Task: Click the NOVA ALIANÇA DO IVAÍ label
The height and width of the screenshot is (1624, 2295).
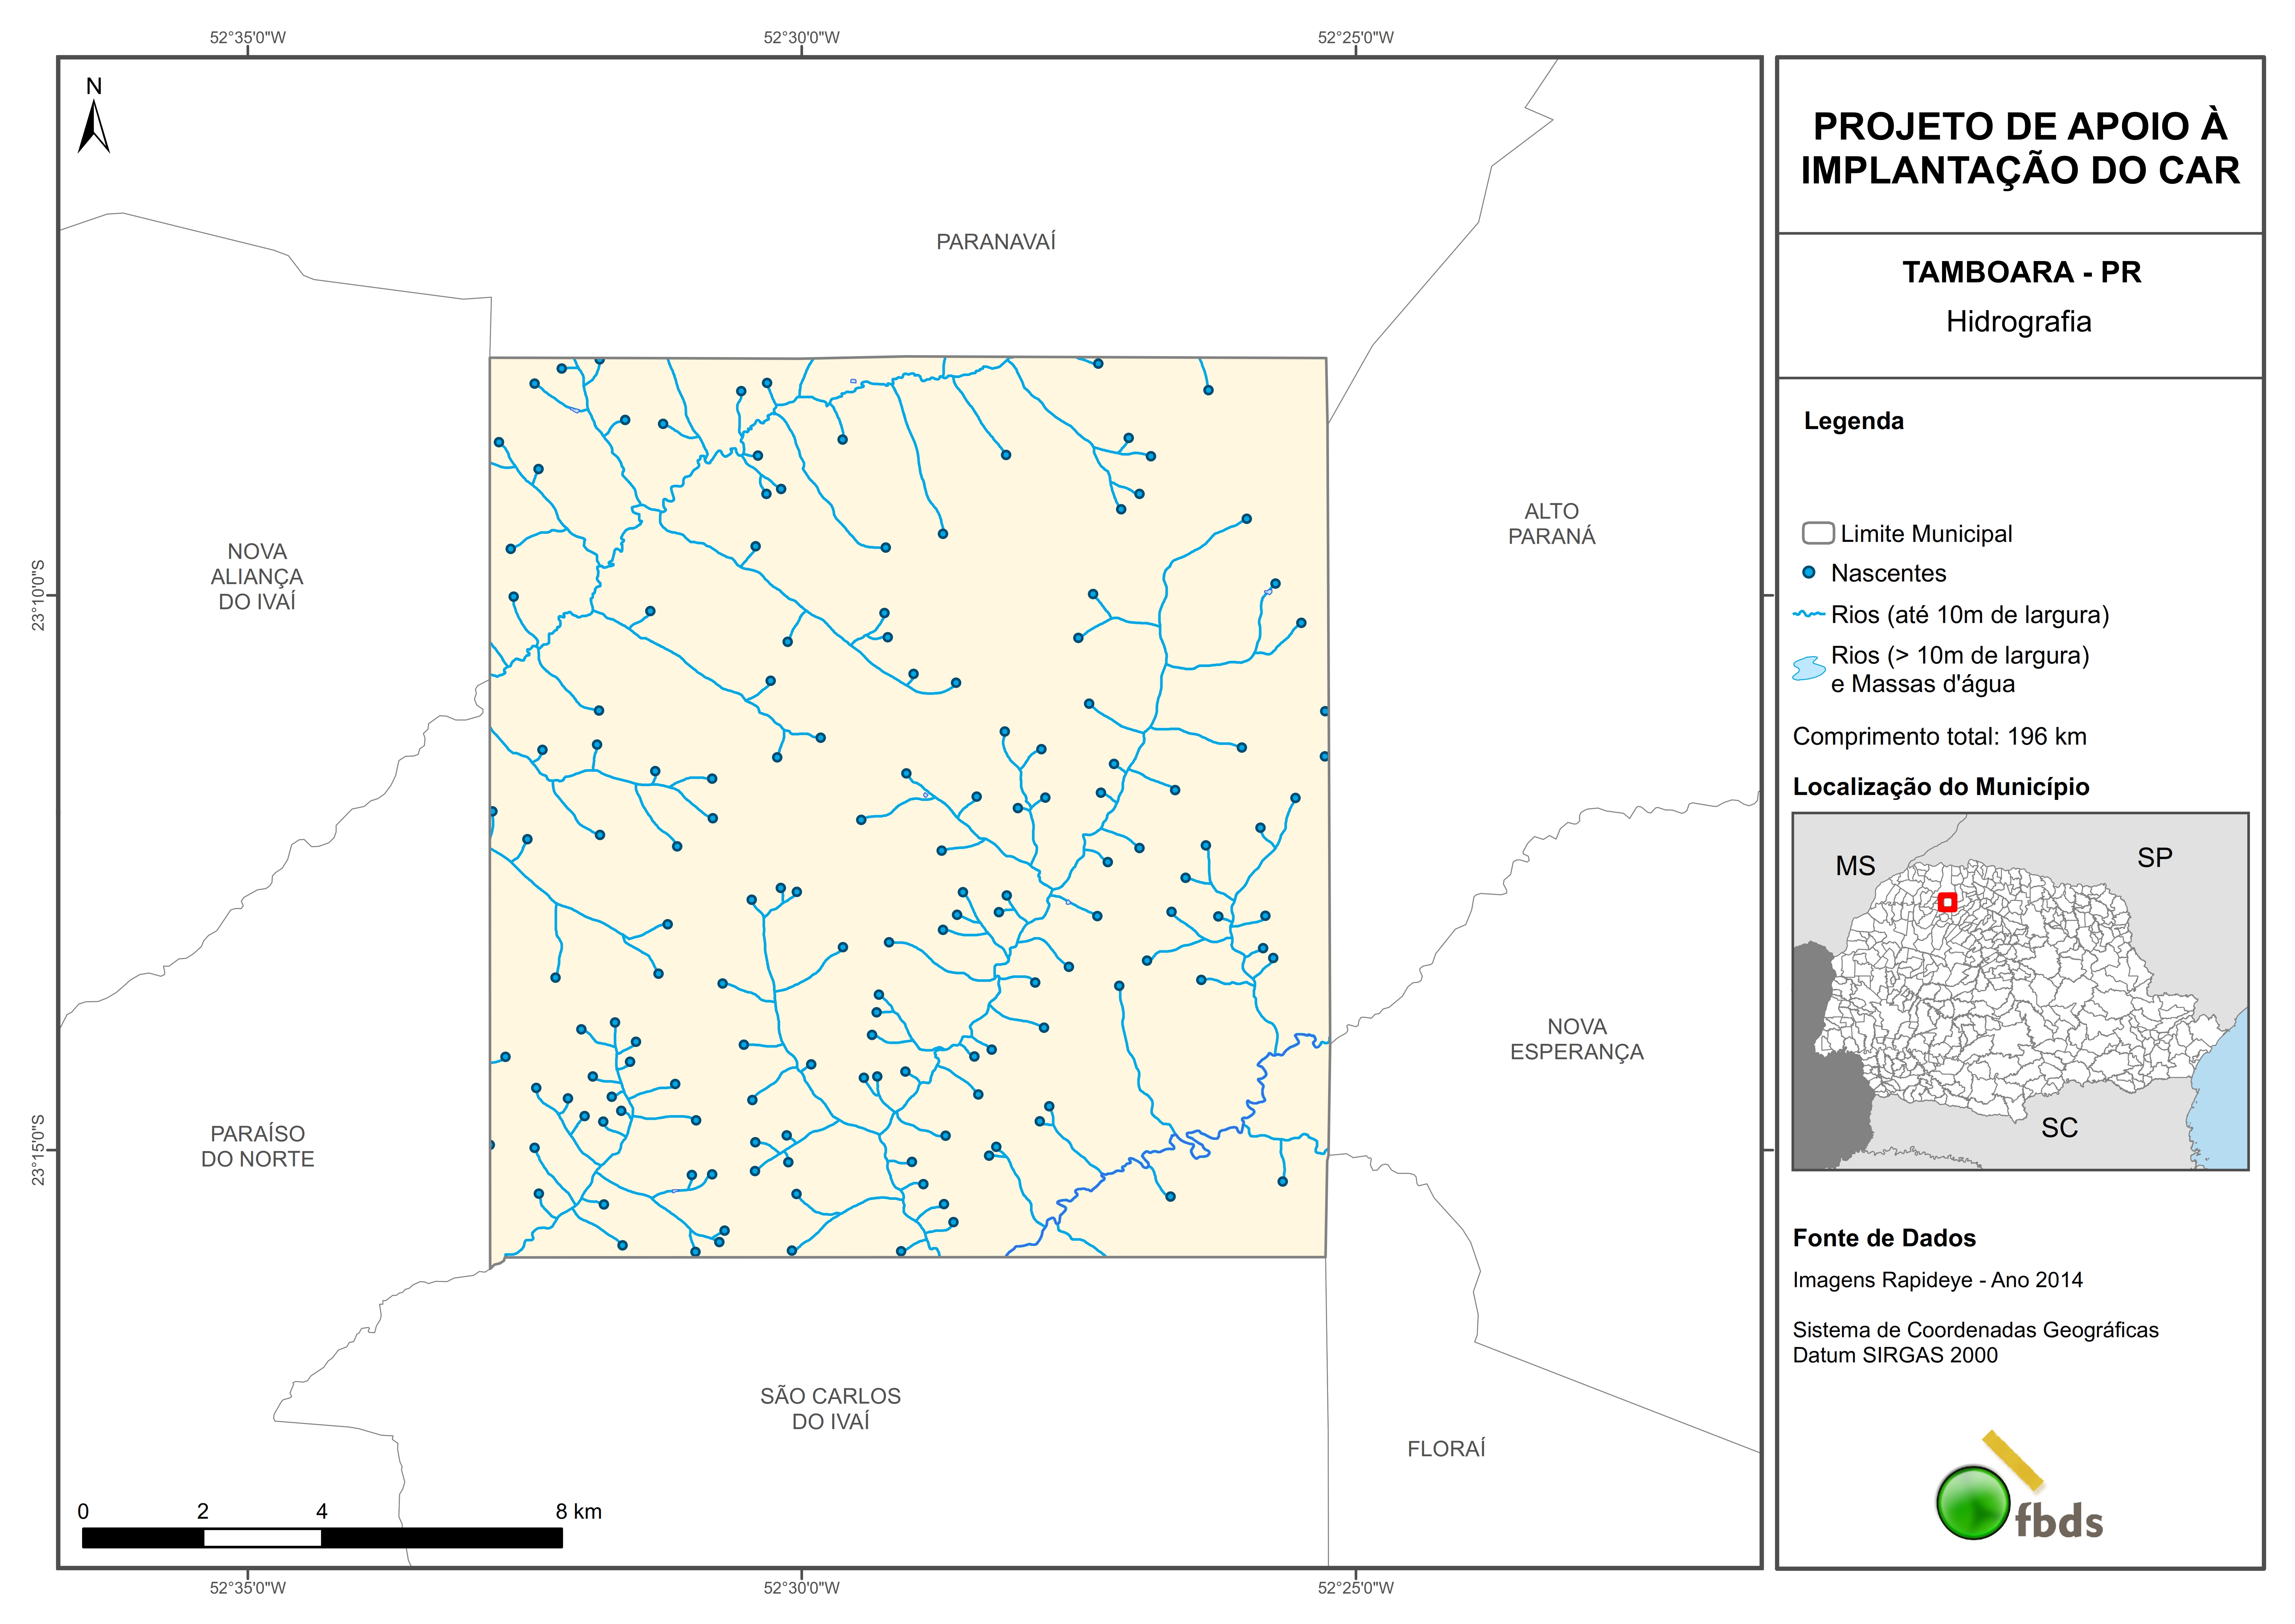Action: point(257,576)
